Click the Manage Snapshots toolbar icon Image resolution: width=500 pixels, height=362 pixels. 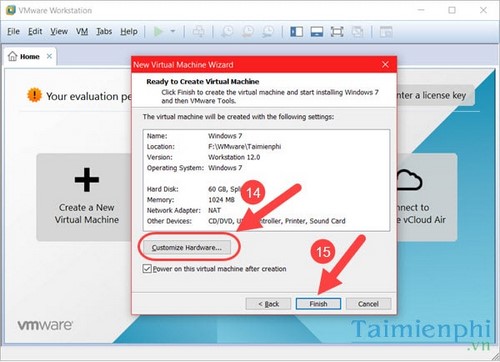pos(268,31)
